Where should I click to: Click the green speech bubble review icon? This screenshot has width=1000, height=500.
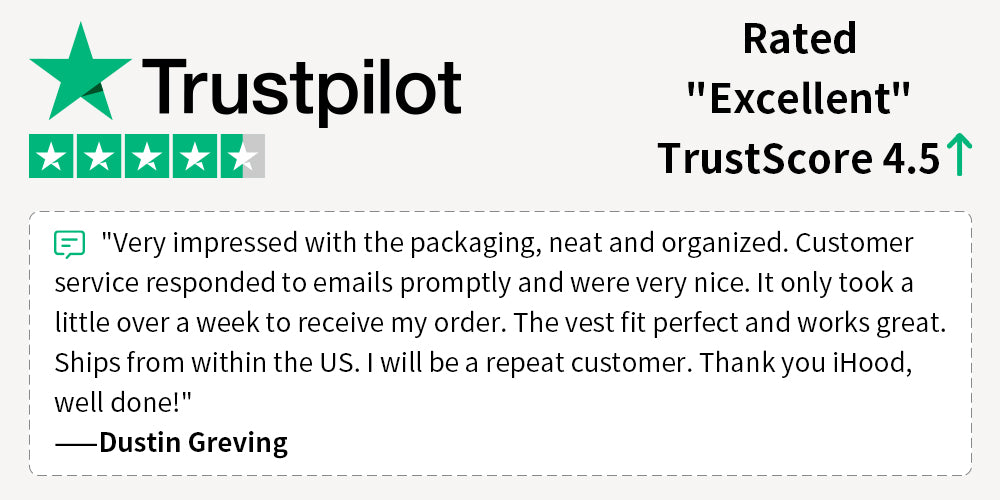68,244
